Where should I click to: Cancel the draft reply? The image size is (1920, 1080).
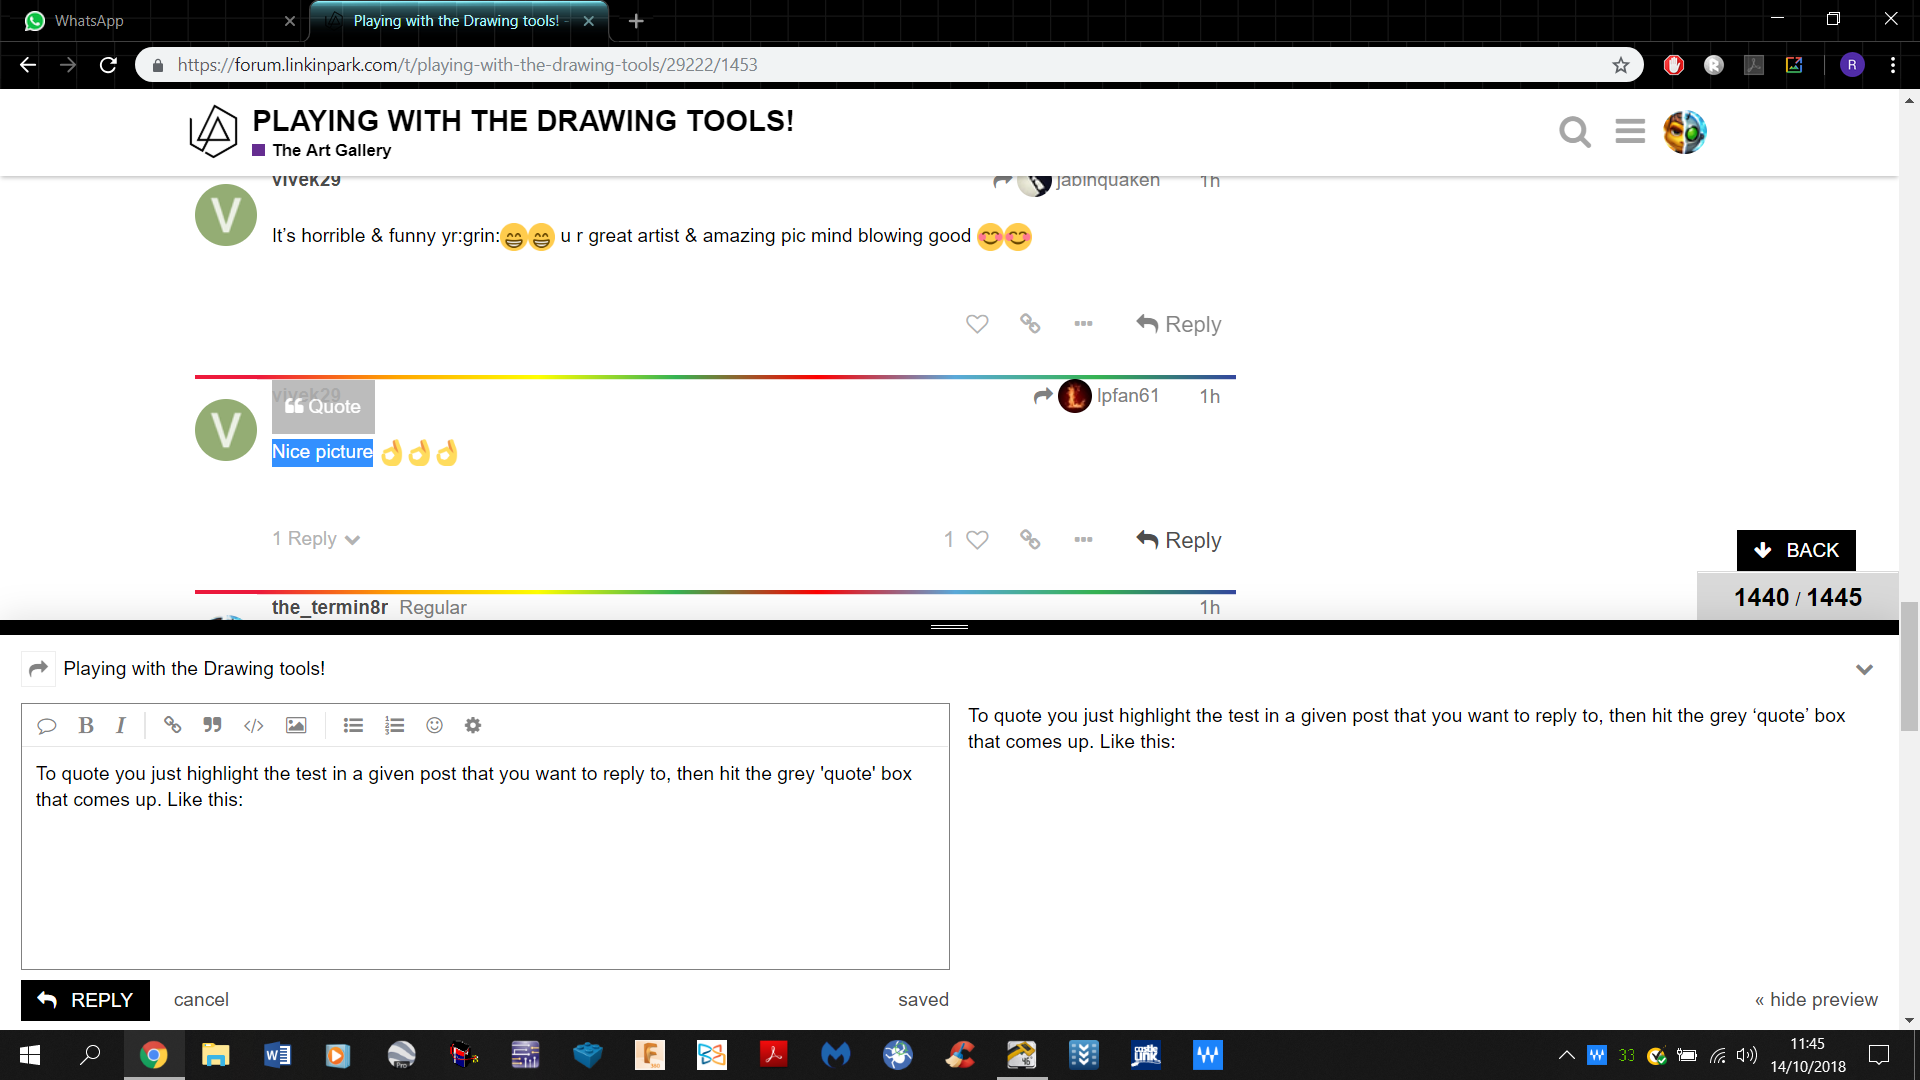coord(201,1000)
